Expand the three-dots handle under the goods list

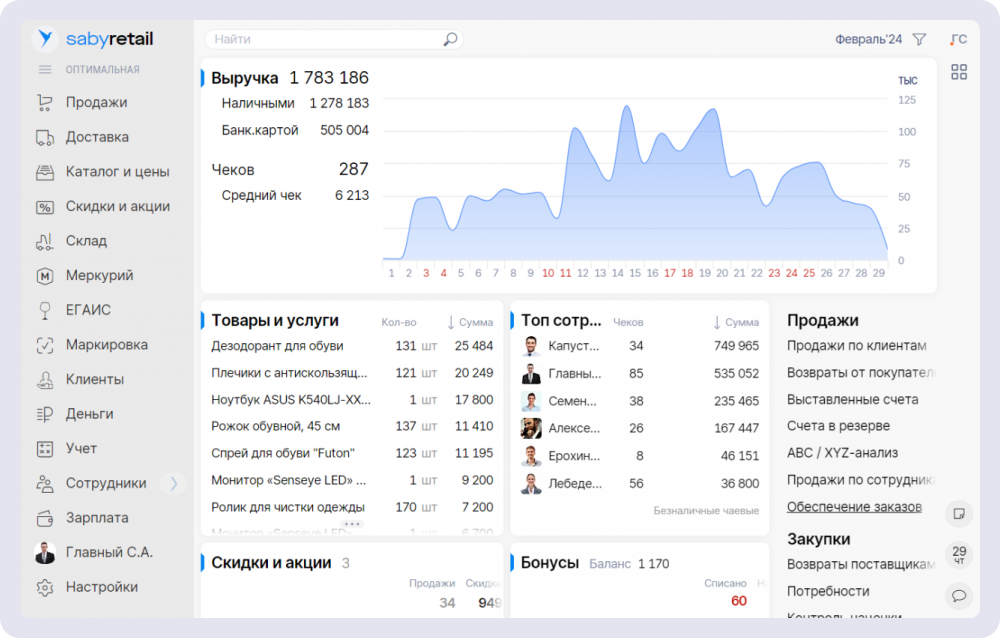(352, 524)
